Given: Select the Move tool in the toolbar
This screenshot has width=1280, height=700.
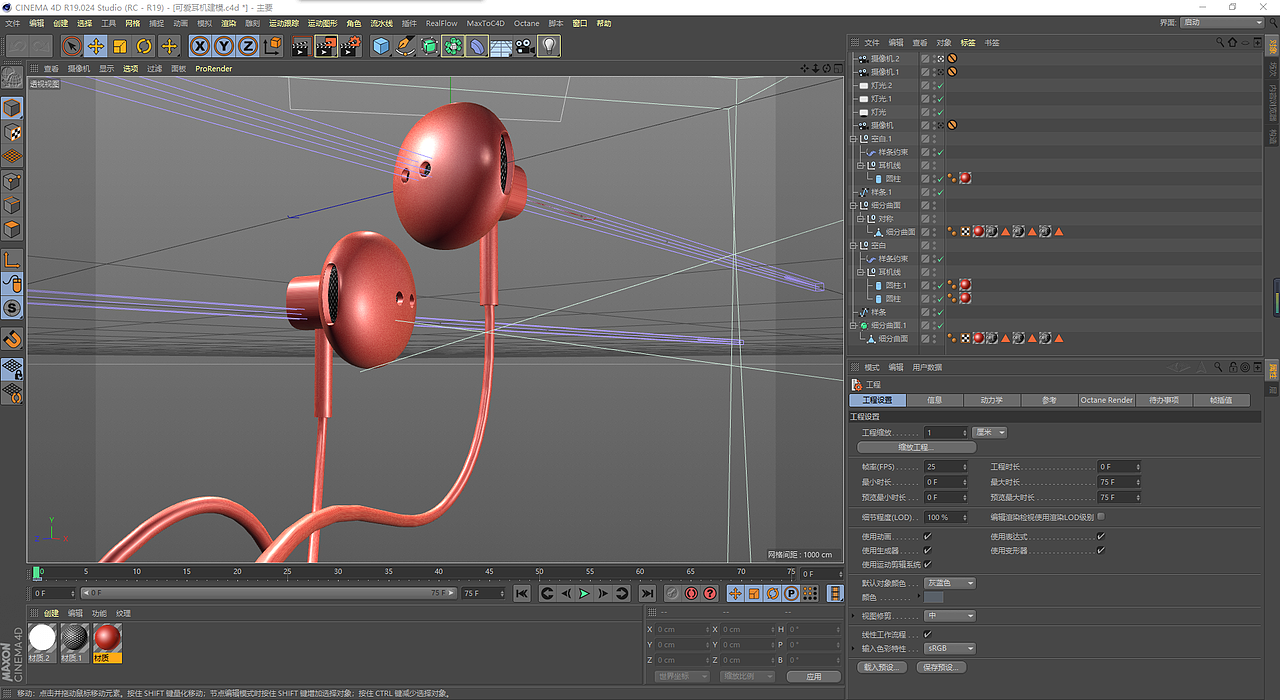Looking at the screenshot, I should tap(96, 46).
